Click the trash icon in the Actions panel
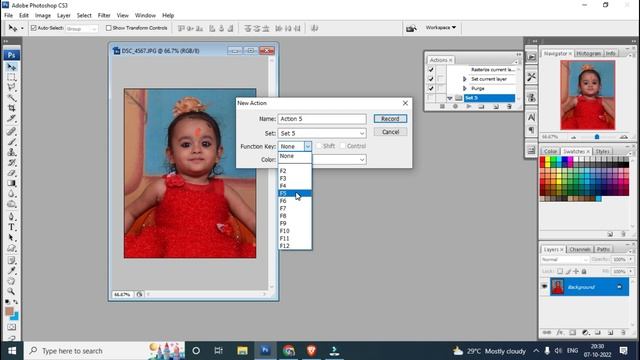Screen dimensions: 640x360 click(x=509, y=107)
